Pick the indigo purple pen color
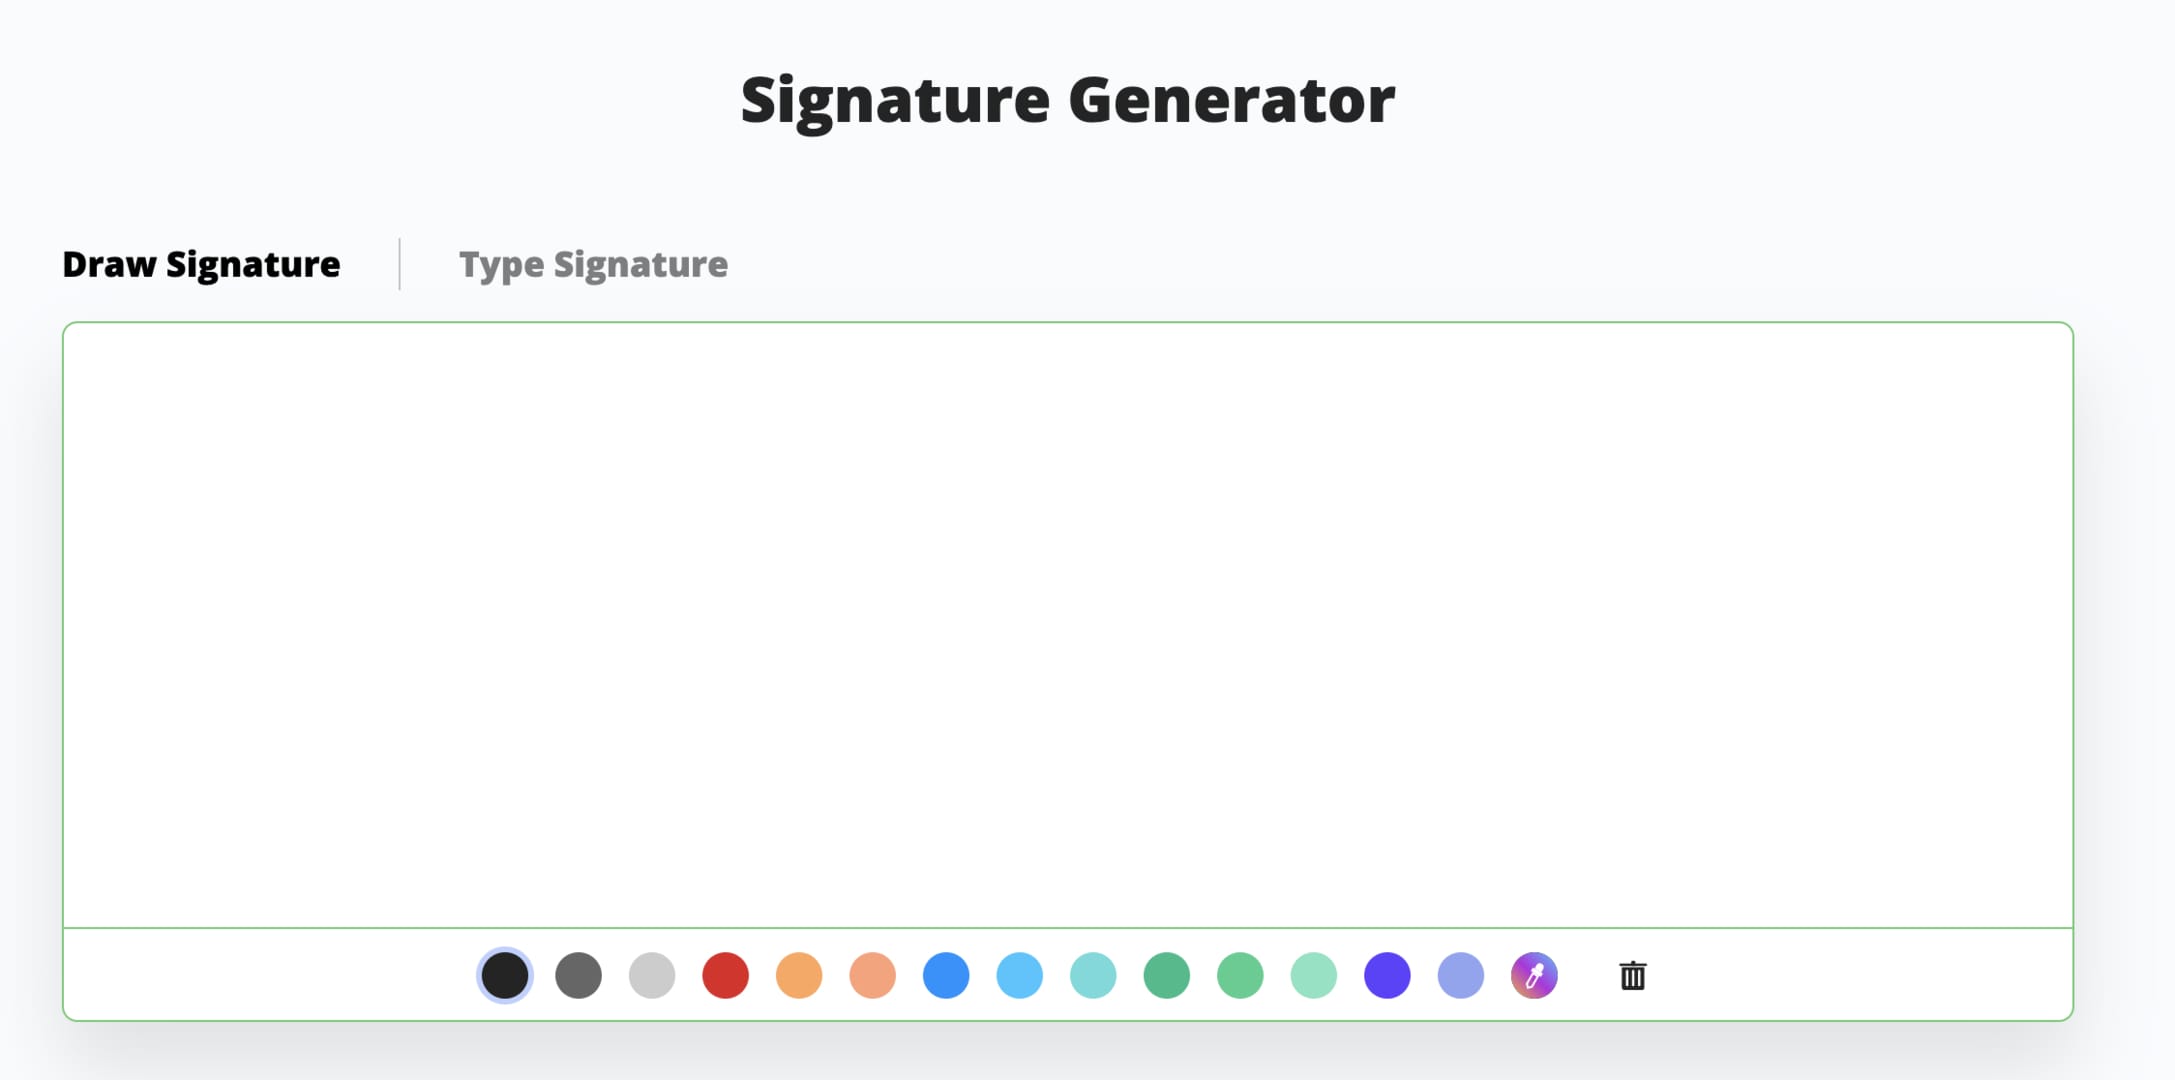 [1387, 975]
